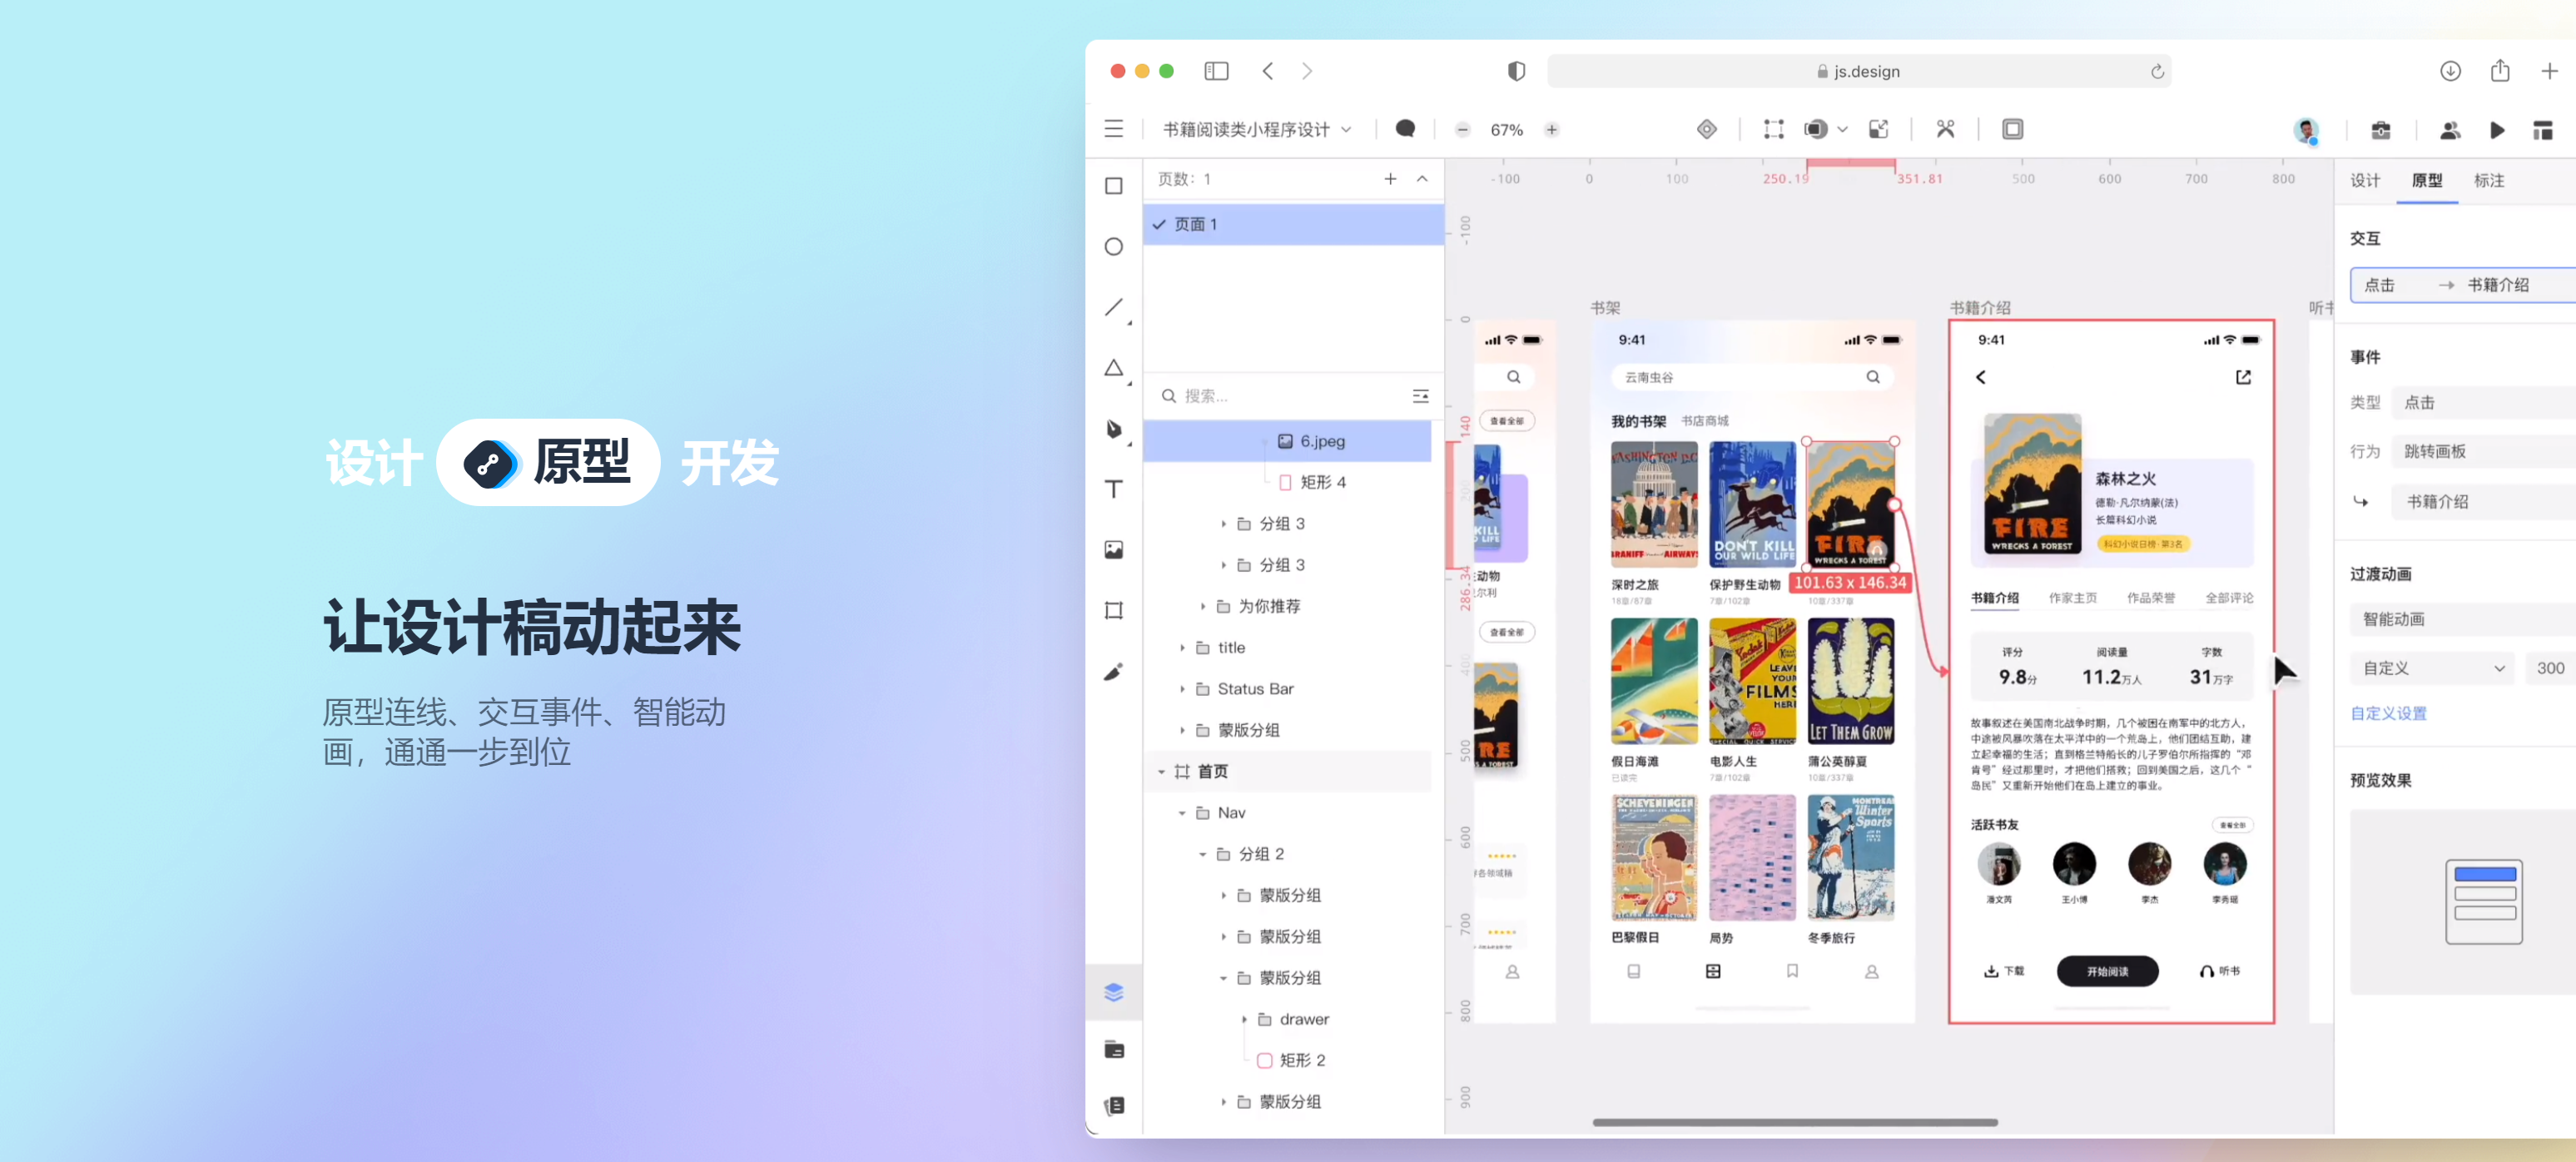The height and width of the screenshot is (1162, 2576).
Task: Click the horizontal canvas scrollbar
Action: tap(1794, 1122)
